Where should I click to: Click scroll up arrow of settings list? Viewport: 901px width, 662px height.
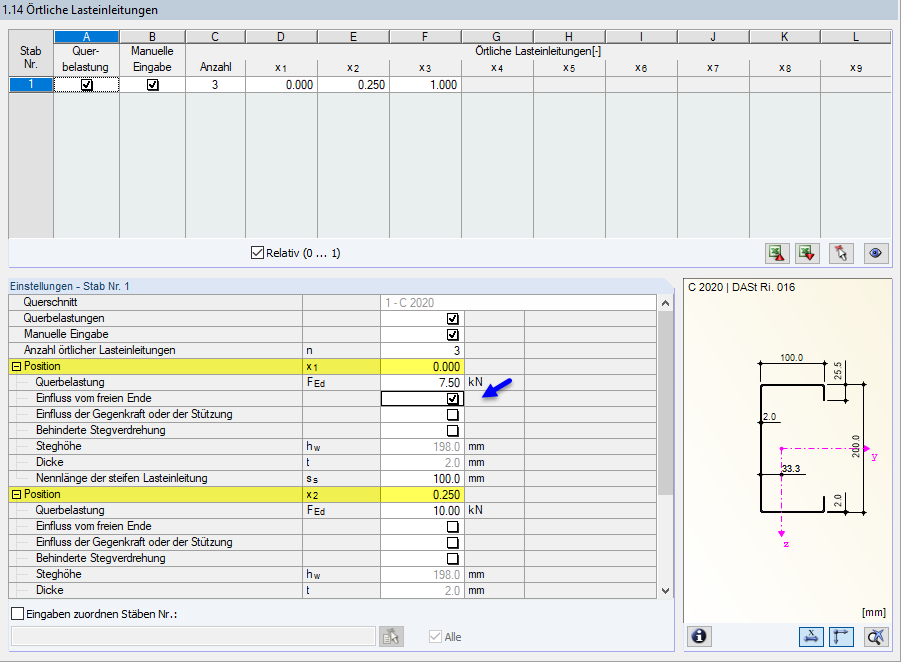coord(665,303)
